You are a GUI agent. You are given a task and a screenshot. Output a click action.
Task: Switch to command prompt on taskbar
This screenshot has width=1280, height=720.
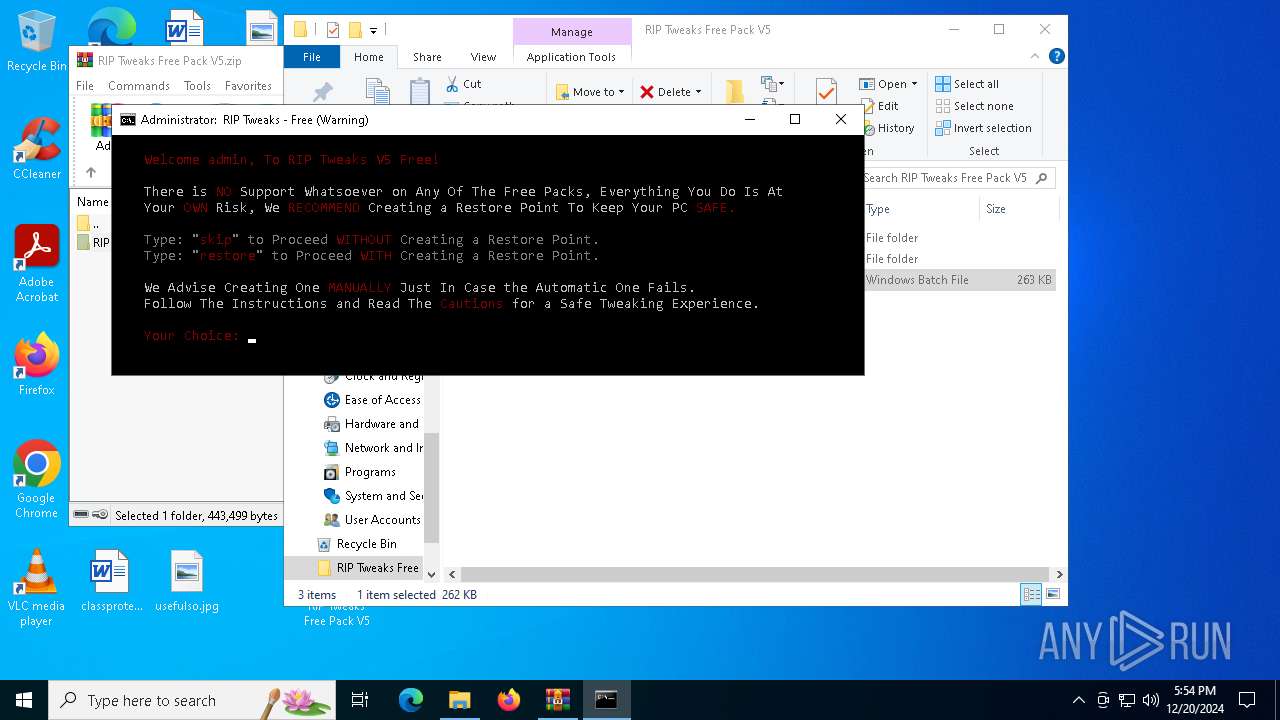pyautogui.click(x=606, y=700)
